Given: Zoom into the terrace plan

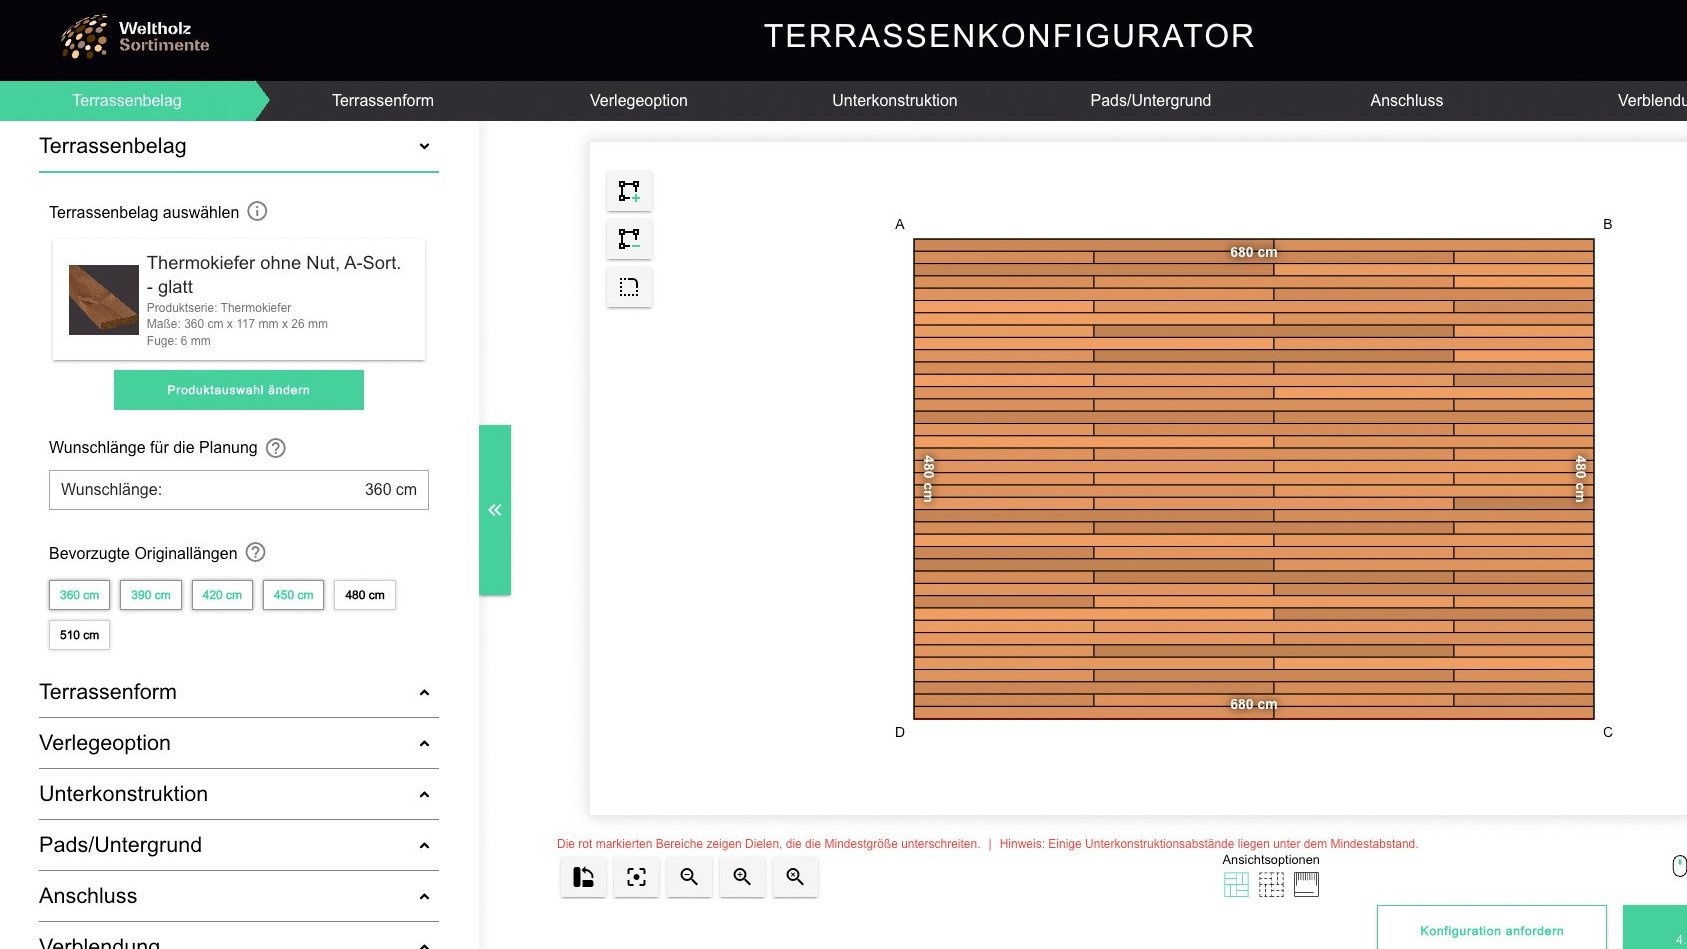Looking at the screenshot, I should pyautogui.click(x=742, y=877).
